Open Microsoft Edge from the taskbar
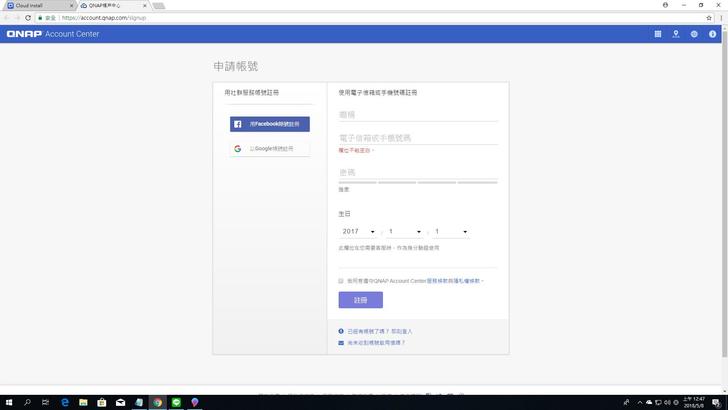The width and height of the screenshot is (728, 410). pos(64,402)
